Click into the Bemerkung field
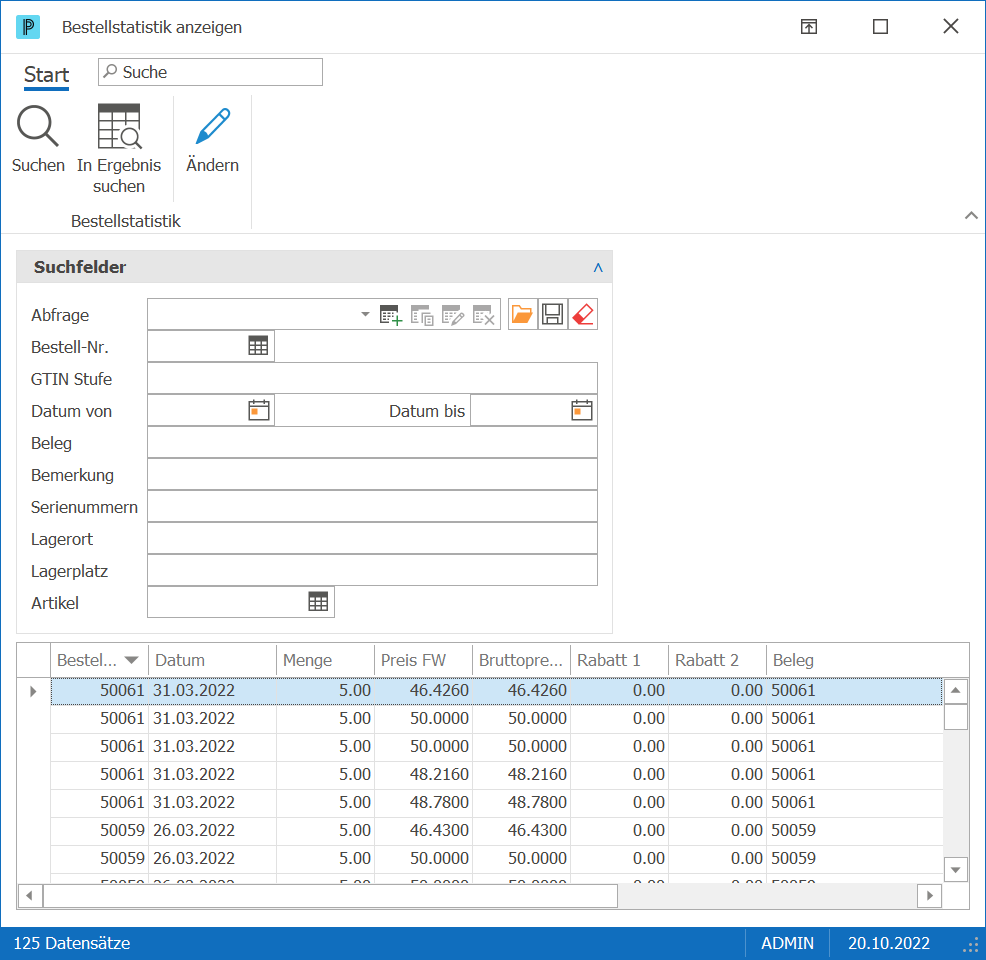 coord(372,475)
